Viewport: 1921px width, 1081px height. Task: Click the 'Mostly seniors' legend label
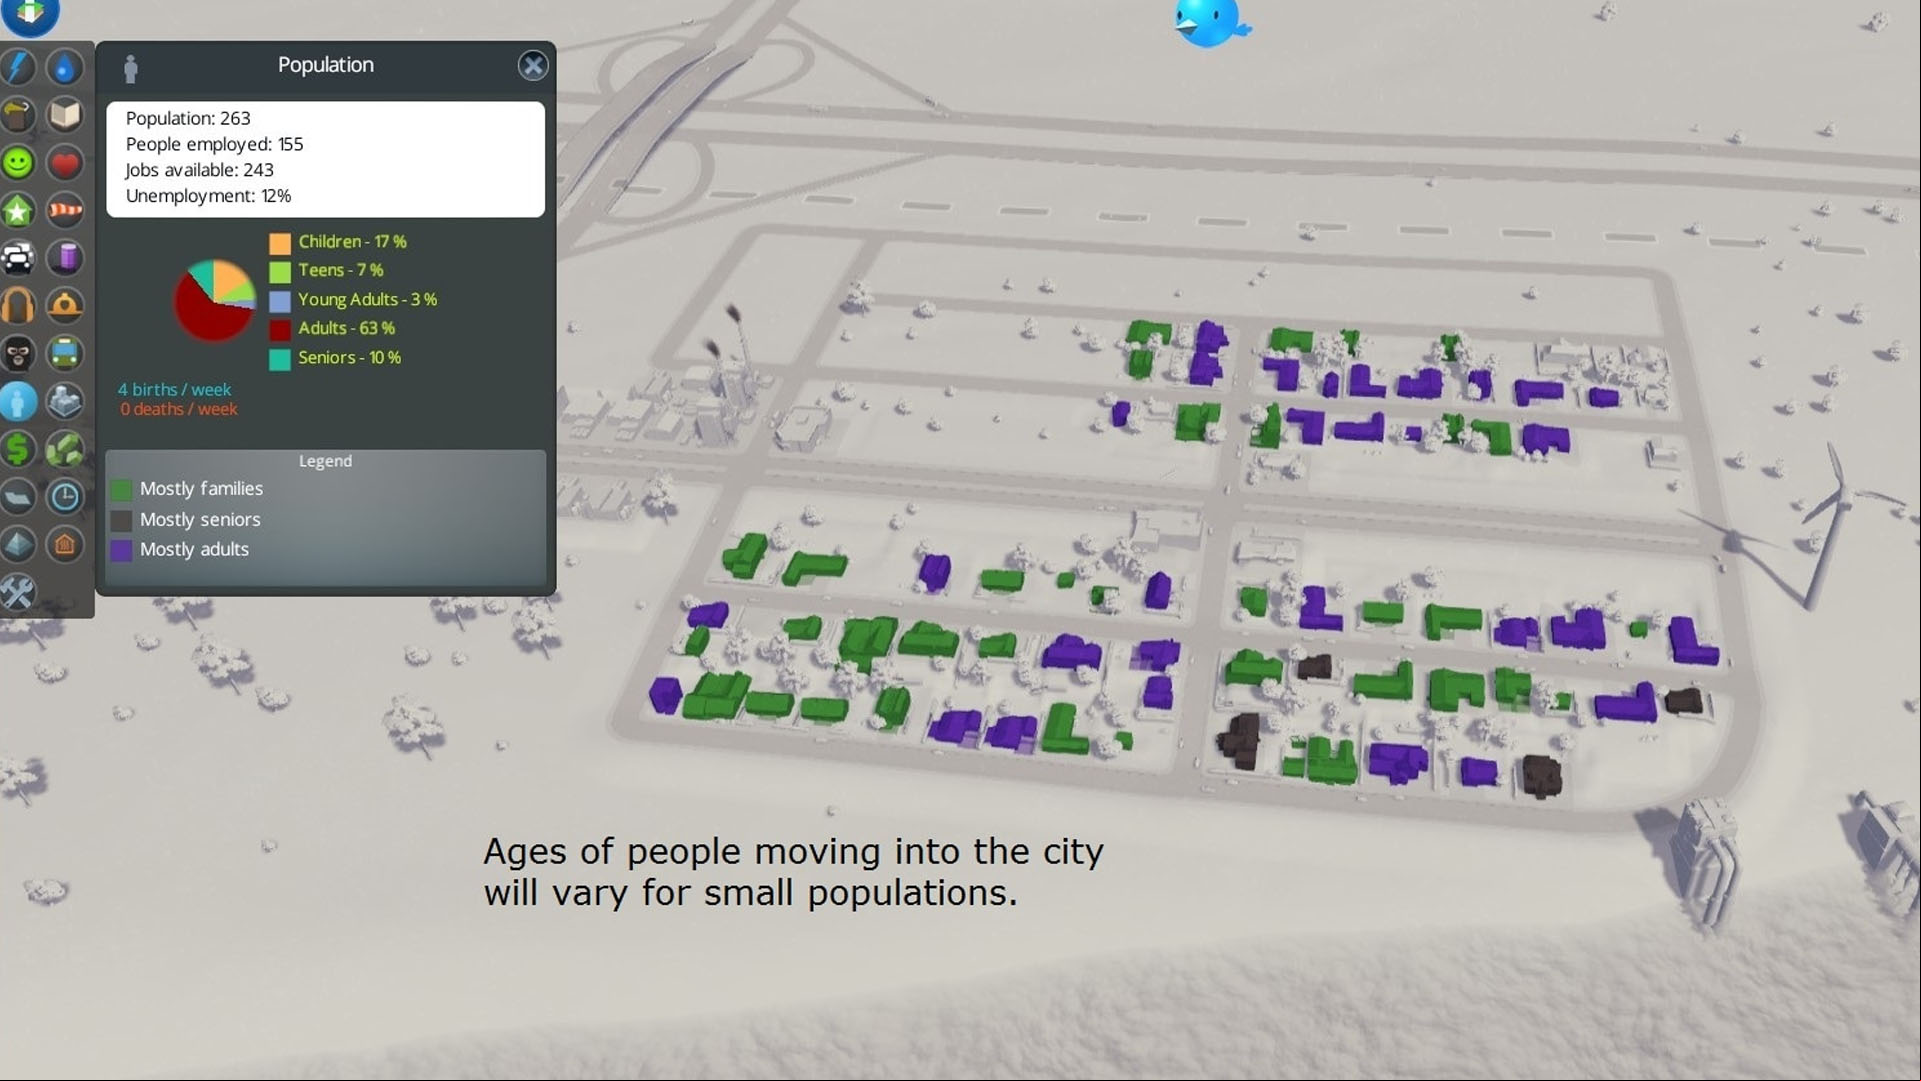[200, 520]
